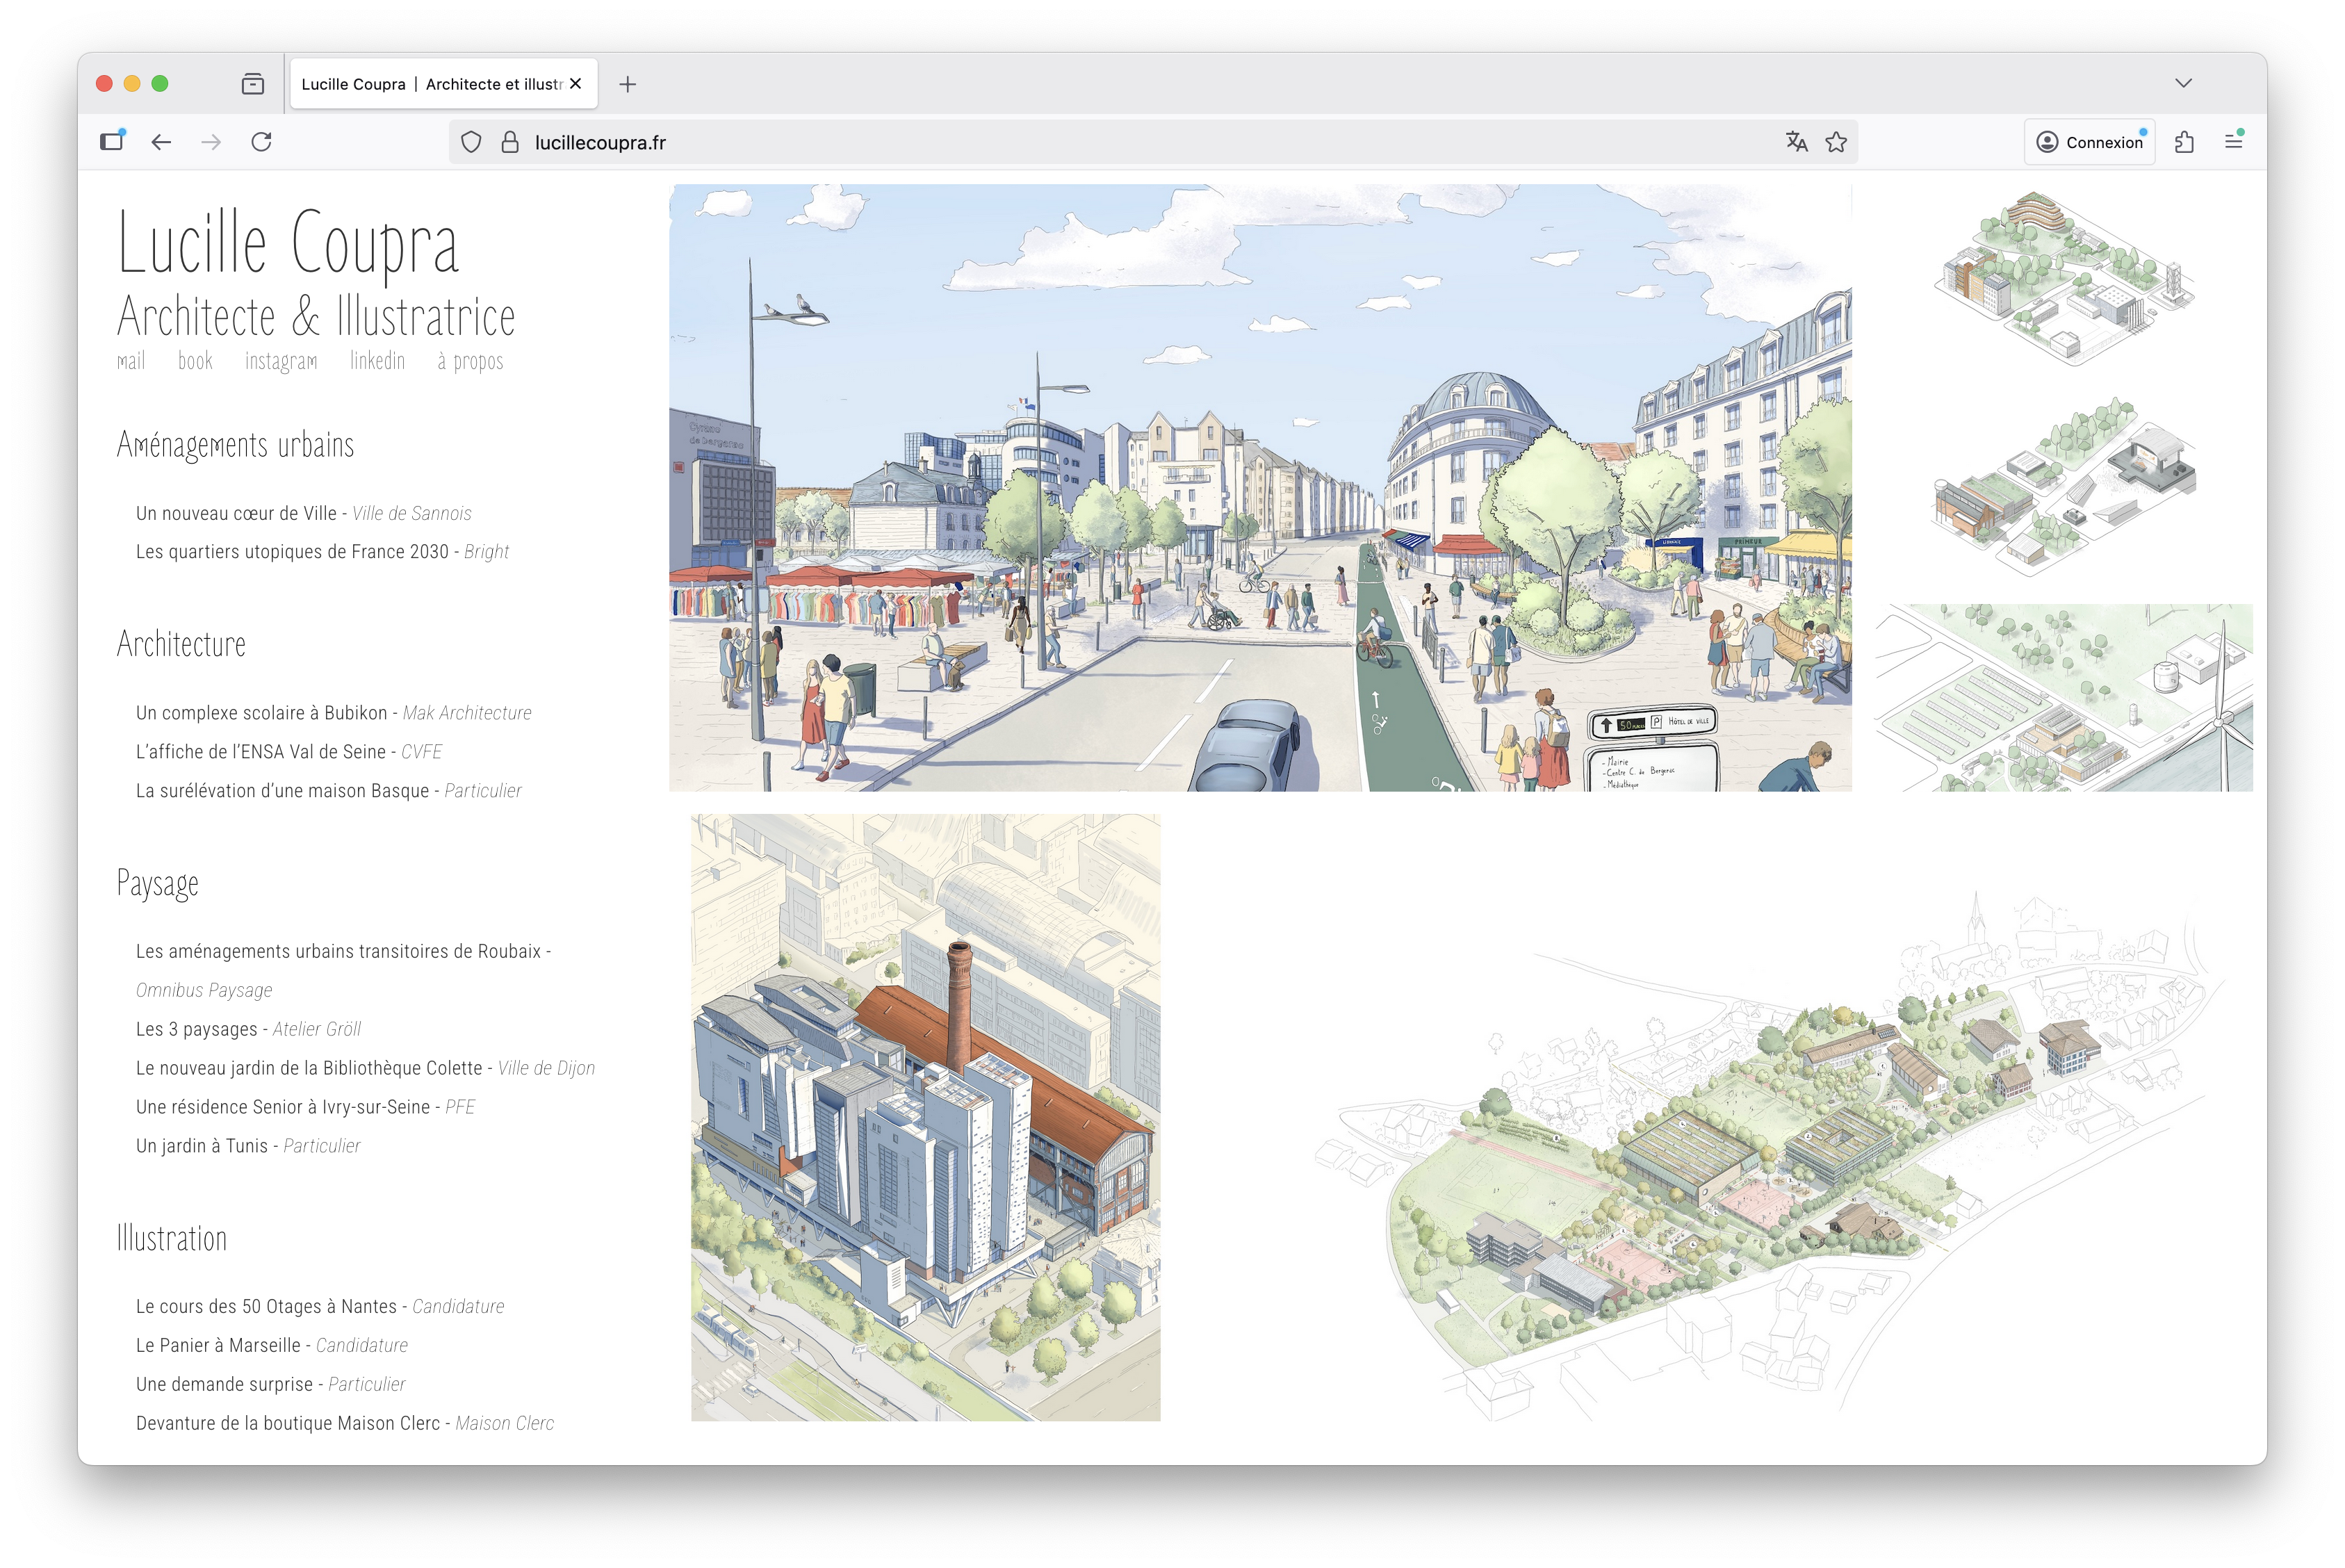Open the Firefox hamburger application menu

click(2233, 142)
